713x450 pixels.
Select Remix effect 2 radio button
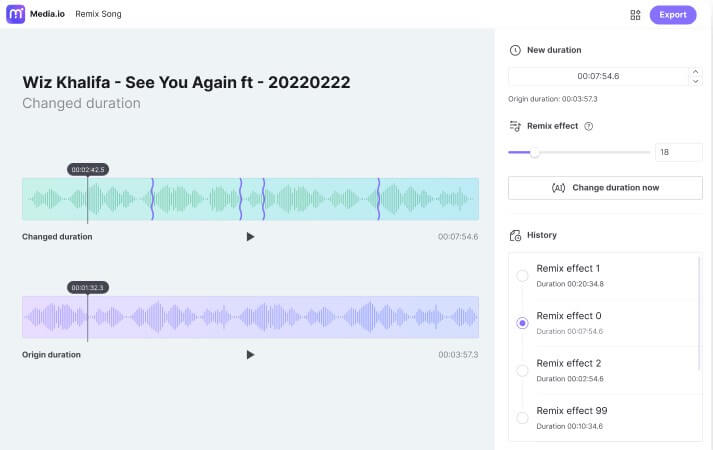tap(522, 370)
